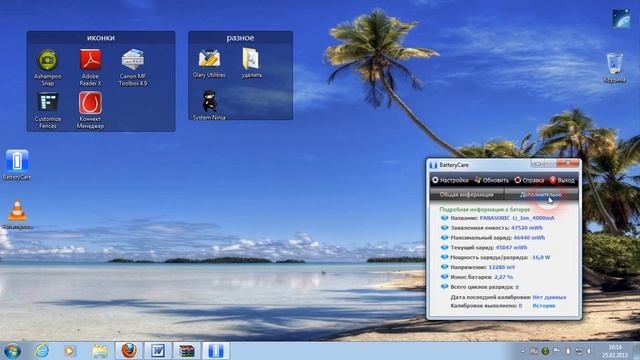640x360 pixels.
Task: Launch Adobe Reader X from the fence
Action: [x=90, y=67]
